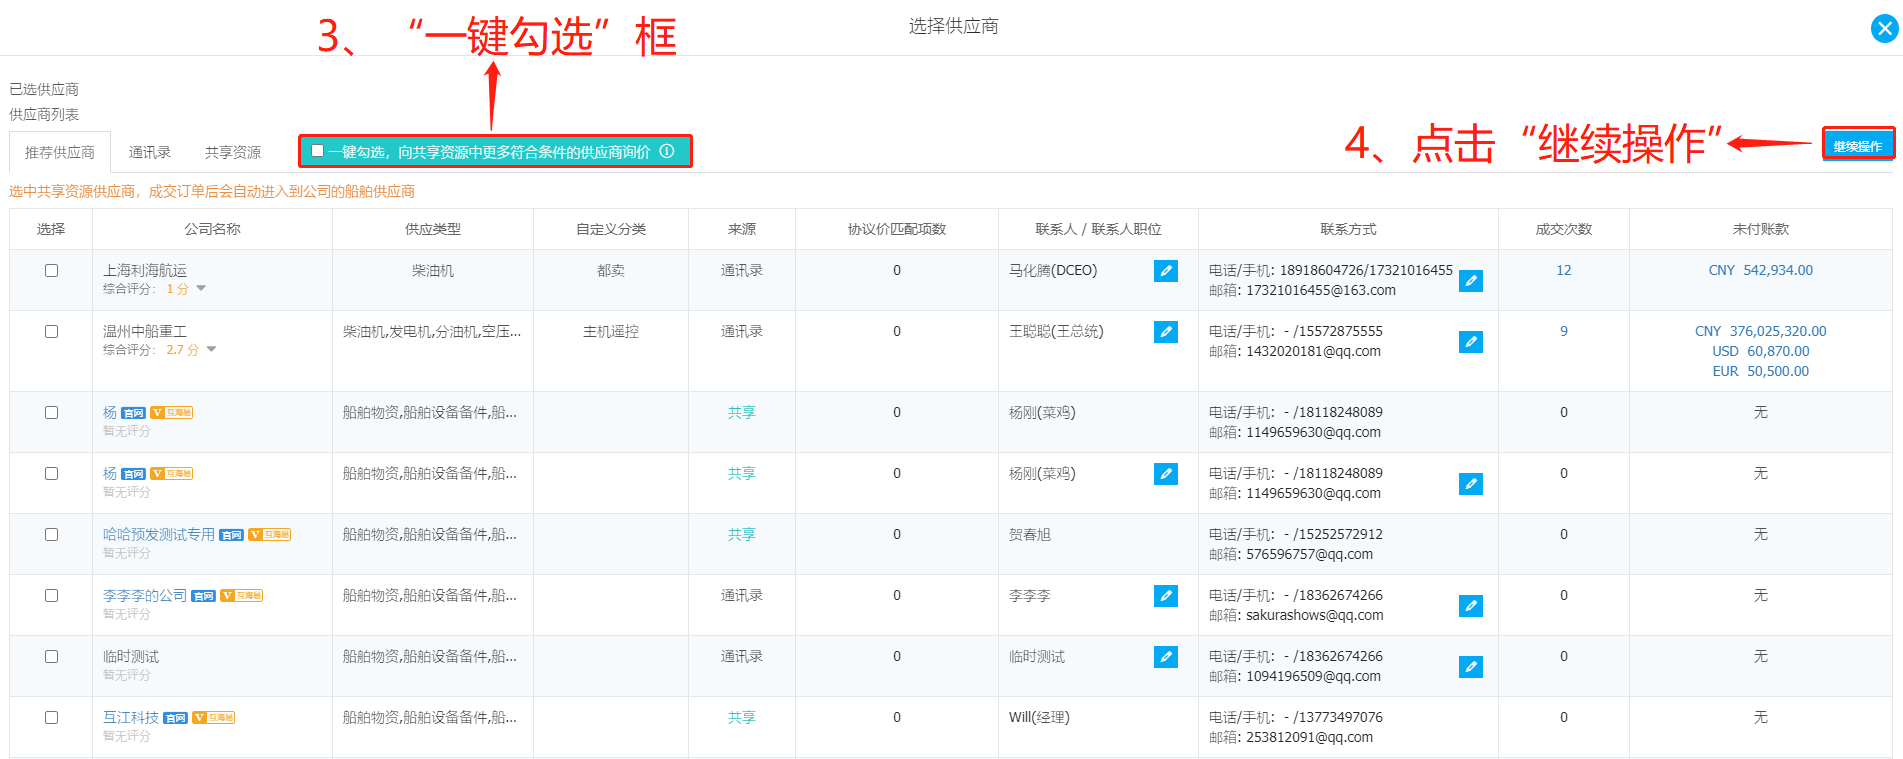The image size is (1903, 759).
Task: Click 成交次数 column header
Action: coord(1564,229)
